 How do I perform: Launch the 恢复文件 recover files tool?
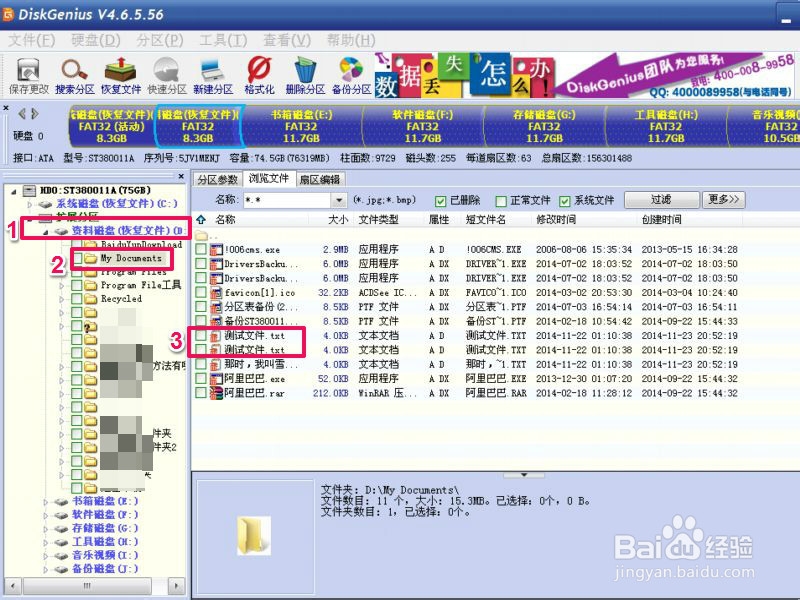(x=120, y=70)
